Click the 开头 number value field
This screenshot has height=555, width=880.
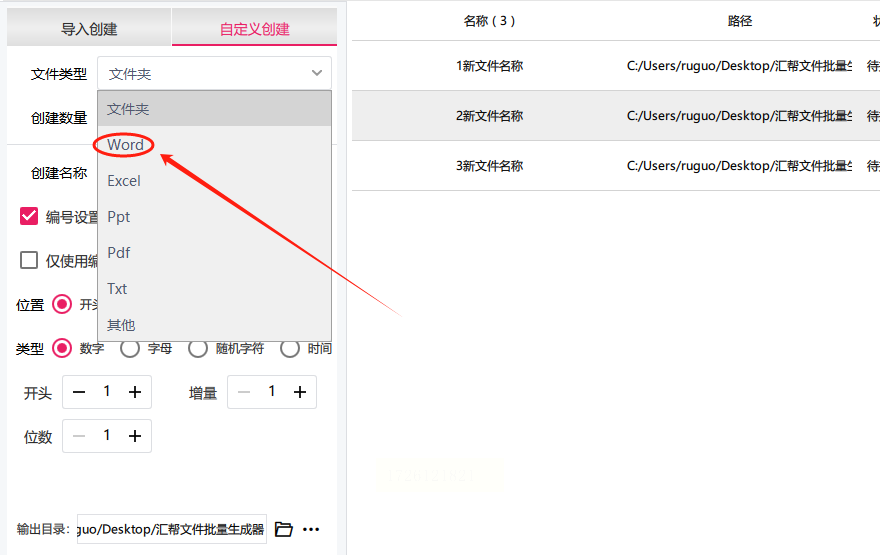[x=107, y=392]
